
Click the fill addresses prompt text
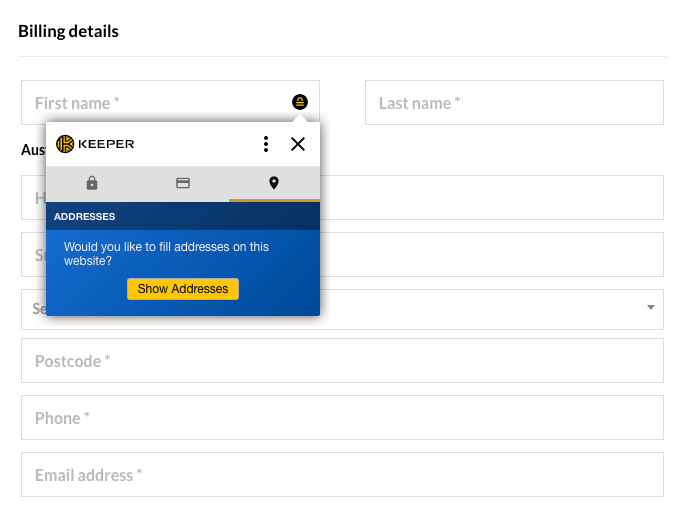pyautogui.click(x=166, y=254)
